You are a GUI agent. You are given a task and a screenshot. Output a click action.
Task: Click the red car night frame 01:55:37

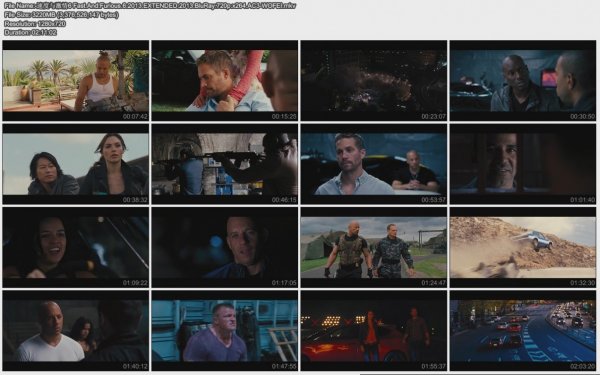[x=374, y=331]
